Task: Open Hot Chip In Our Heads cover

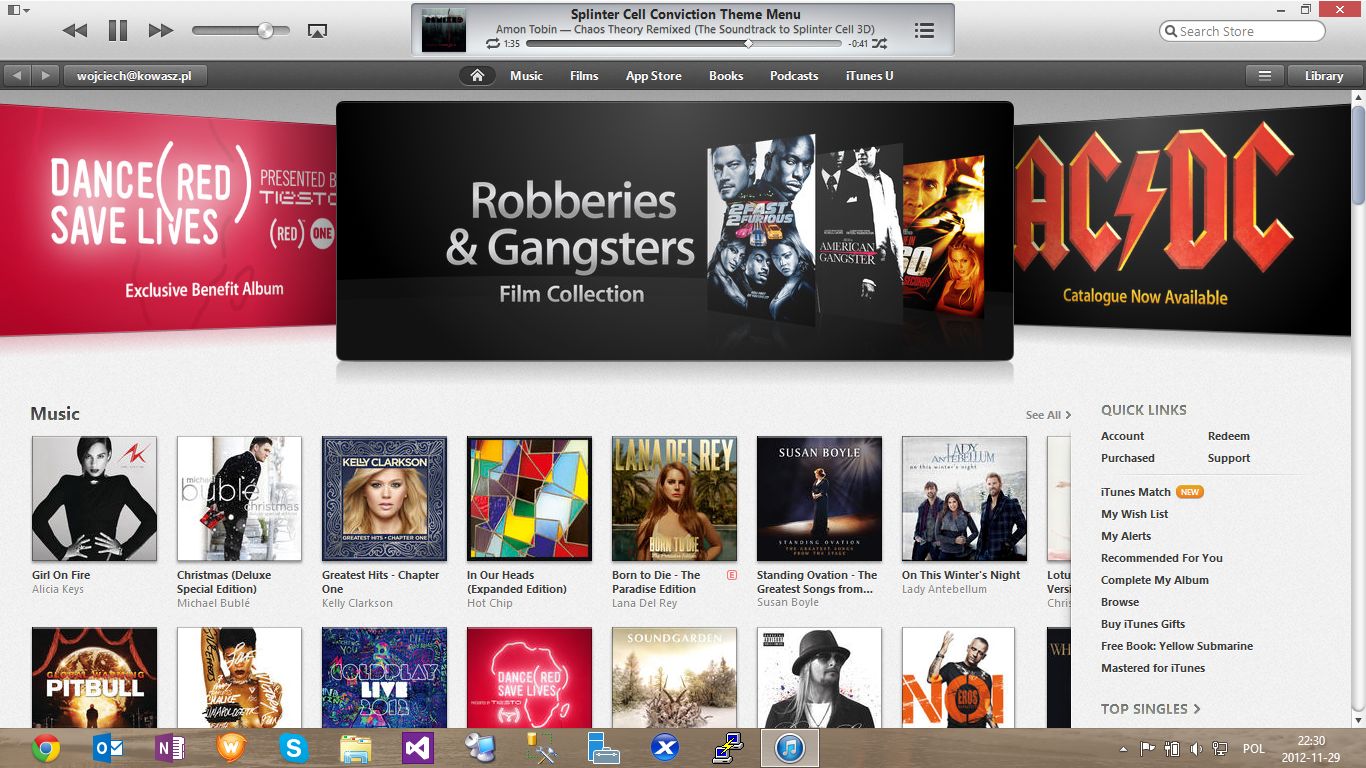Action: click(529, 498)
